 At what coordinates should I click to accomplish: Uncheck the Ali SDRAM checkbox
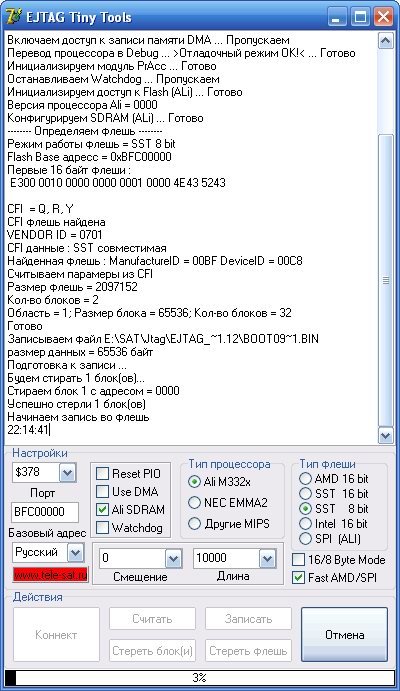point(102,509)
